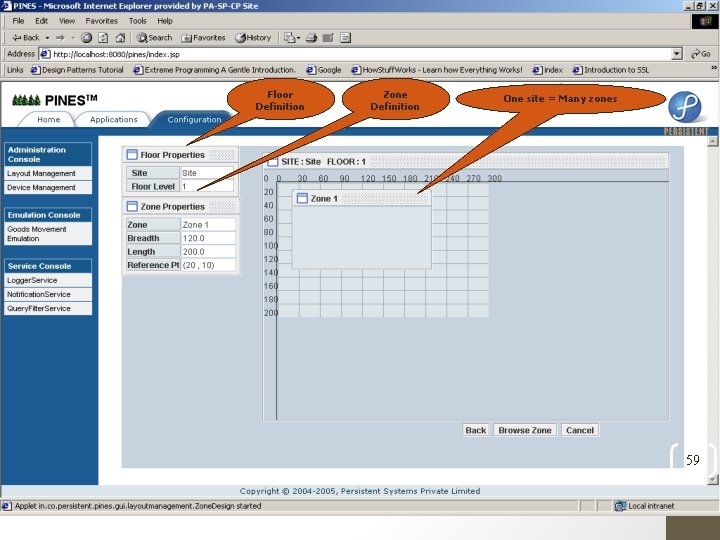Click the Home toolbar icon
Viewport: 720px width, 540px height.
tap(120, 38)
